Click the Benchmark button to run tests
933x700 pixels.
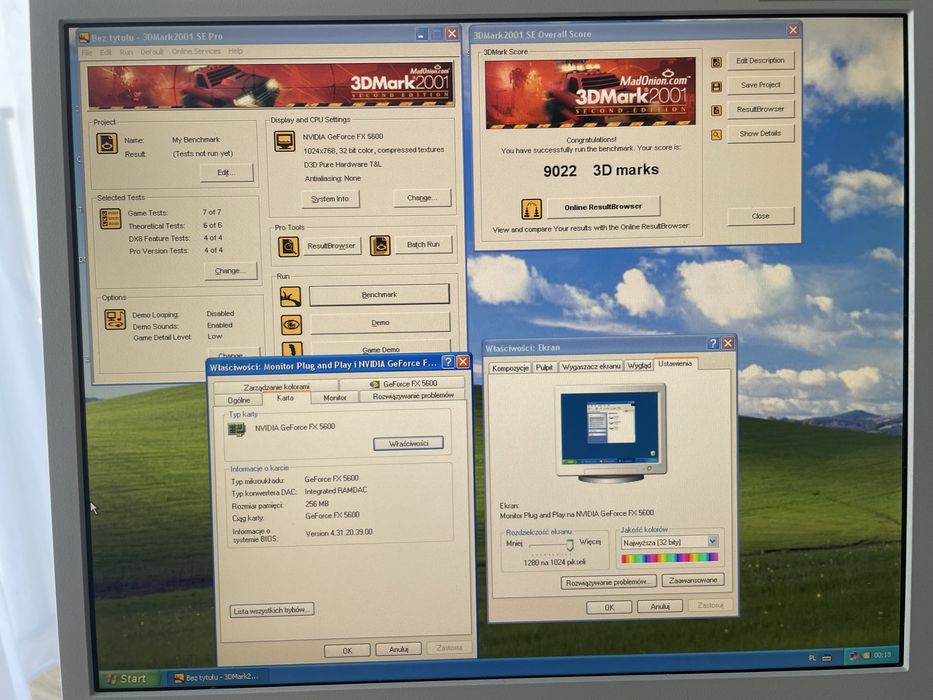point(379,295)
